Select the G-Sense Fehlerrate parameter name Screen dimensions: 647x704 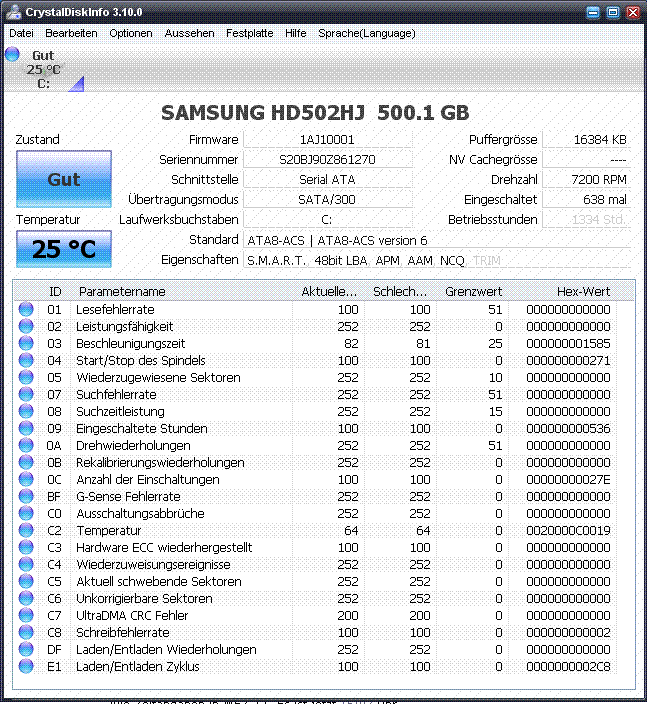[x=128, y=497]
